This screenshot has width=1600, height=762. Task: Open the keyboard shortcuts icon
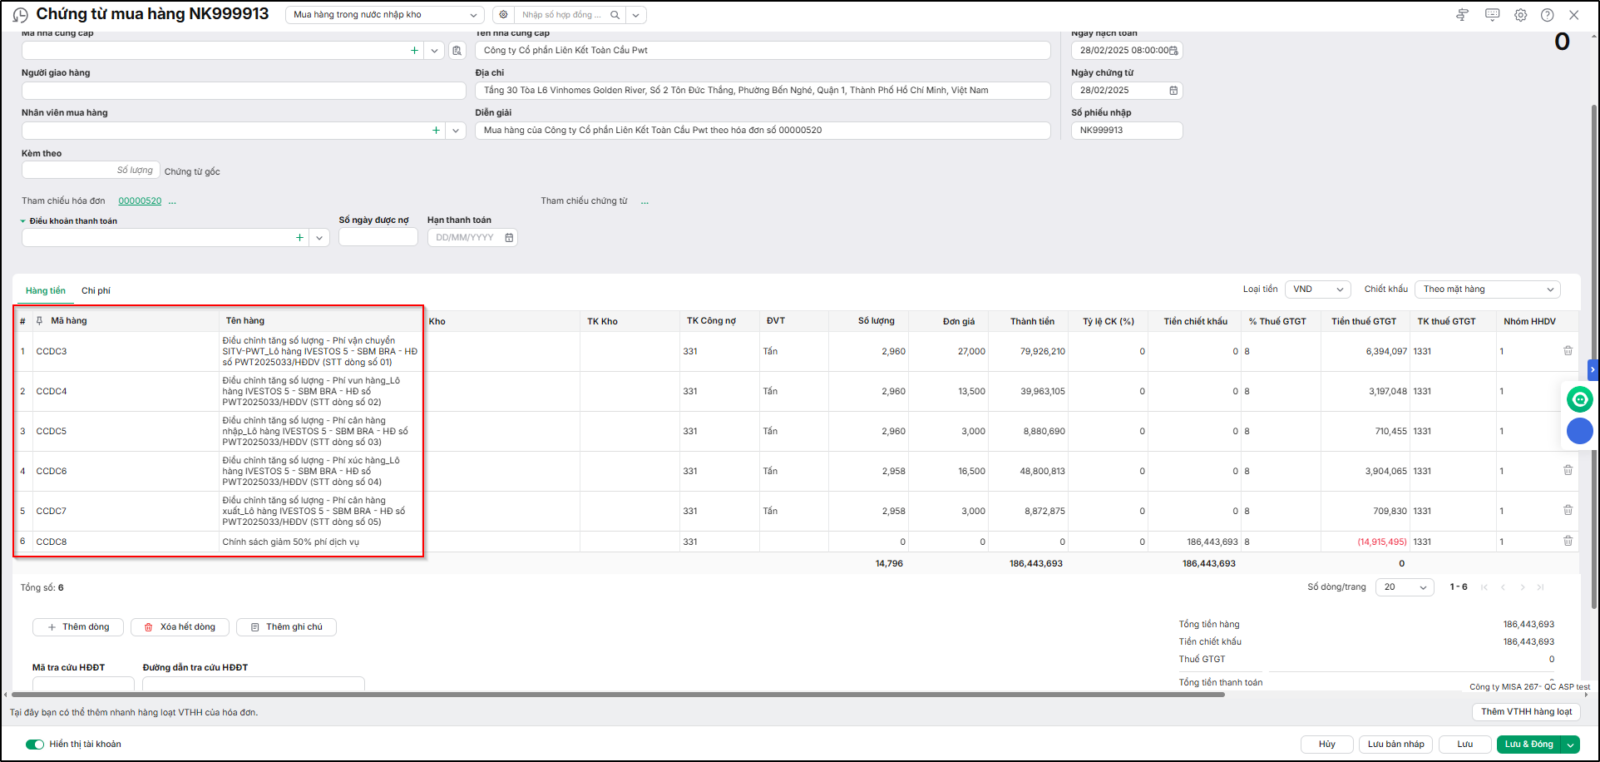click(1492, 15)
